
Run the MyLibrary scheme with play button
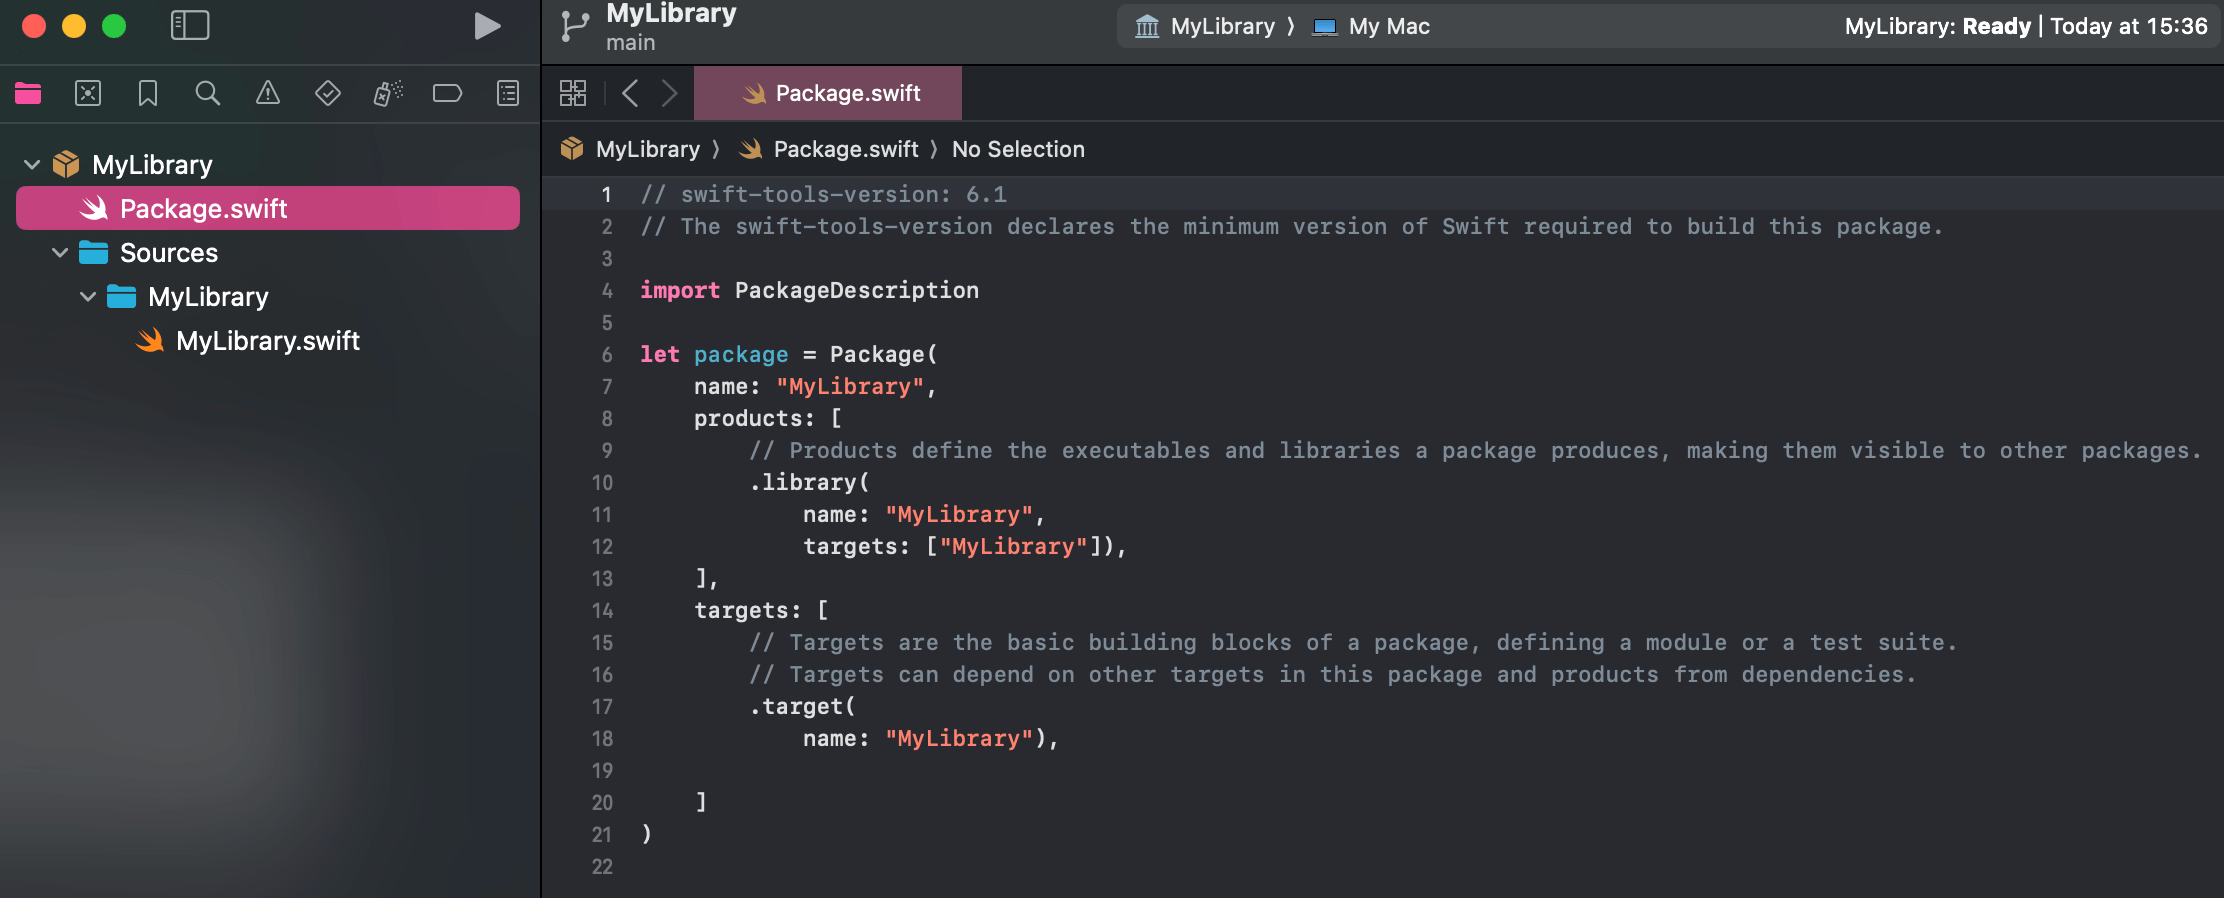point(487,26)
